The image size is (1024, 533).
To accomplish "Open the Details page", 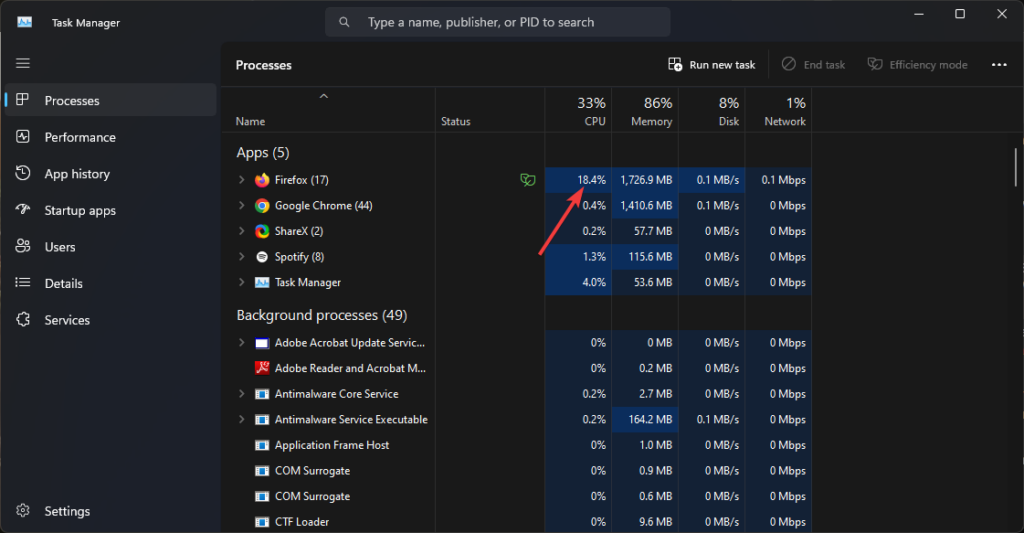I will pos(110,283).
